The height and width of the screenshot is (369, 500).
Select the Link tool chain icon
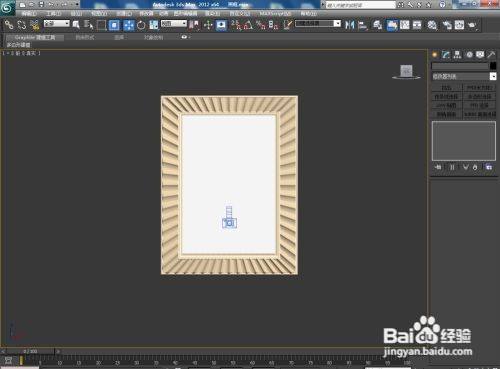[9, 25]
